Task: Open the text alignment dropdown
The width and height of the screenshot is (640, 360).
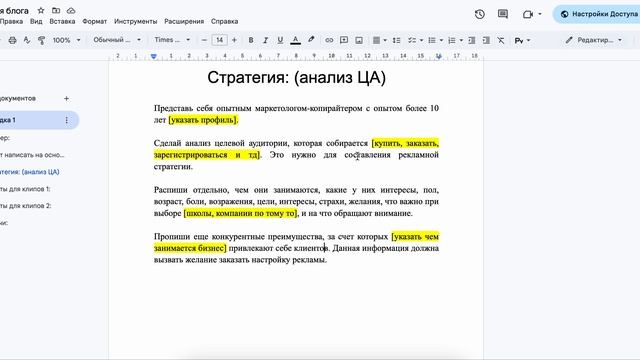Action: pyautogui.click(x=379, y=40)
